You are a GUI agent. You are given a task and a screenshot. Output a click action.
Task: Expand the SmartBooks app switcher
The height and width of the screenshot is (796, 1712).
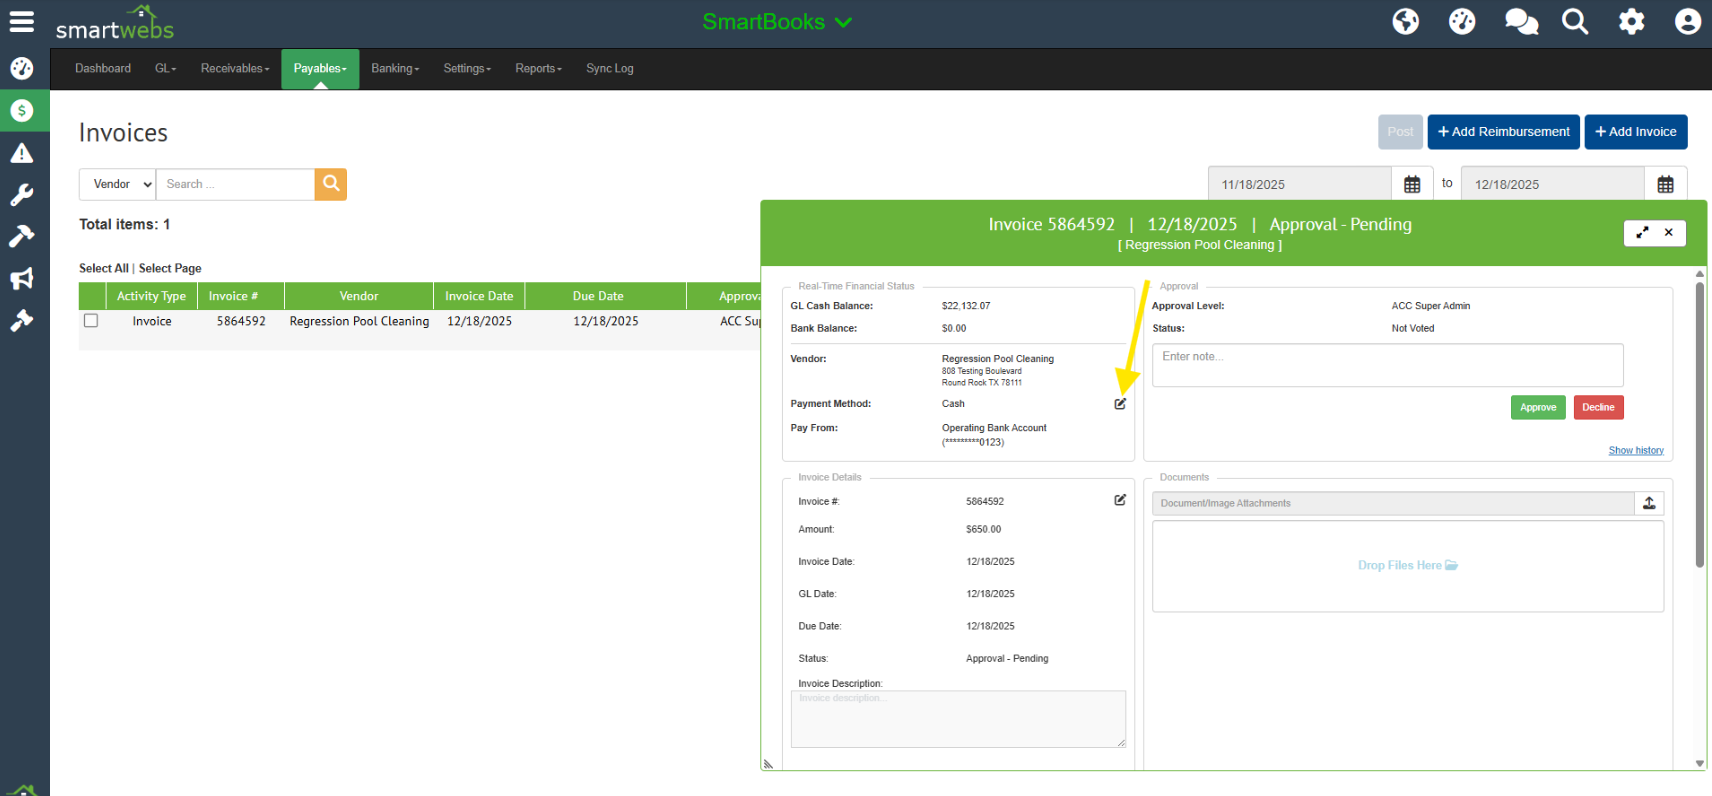click(777, 22)
